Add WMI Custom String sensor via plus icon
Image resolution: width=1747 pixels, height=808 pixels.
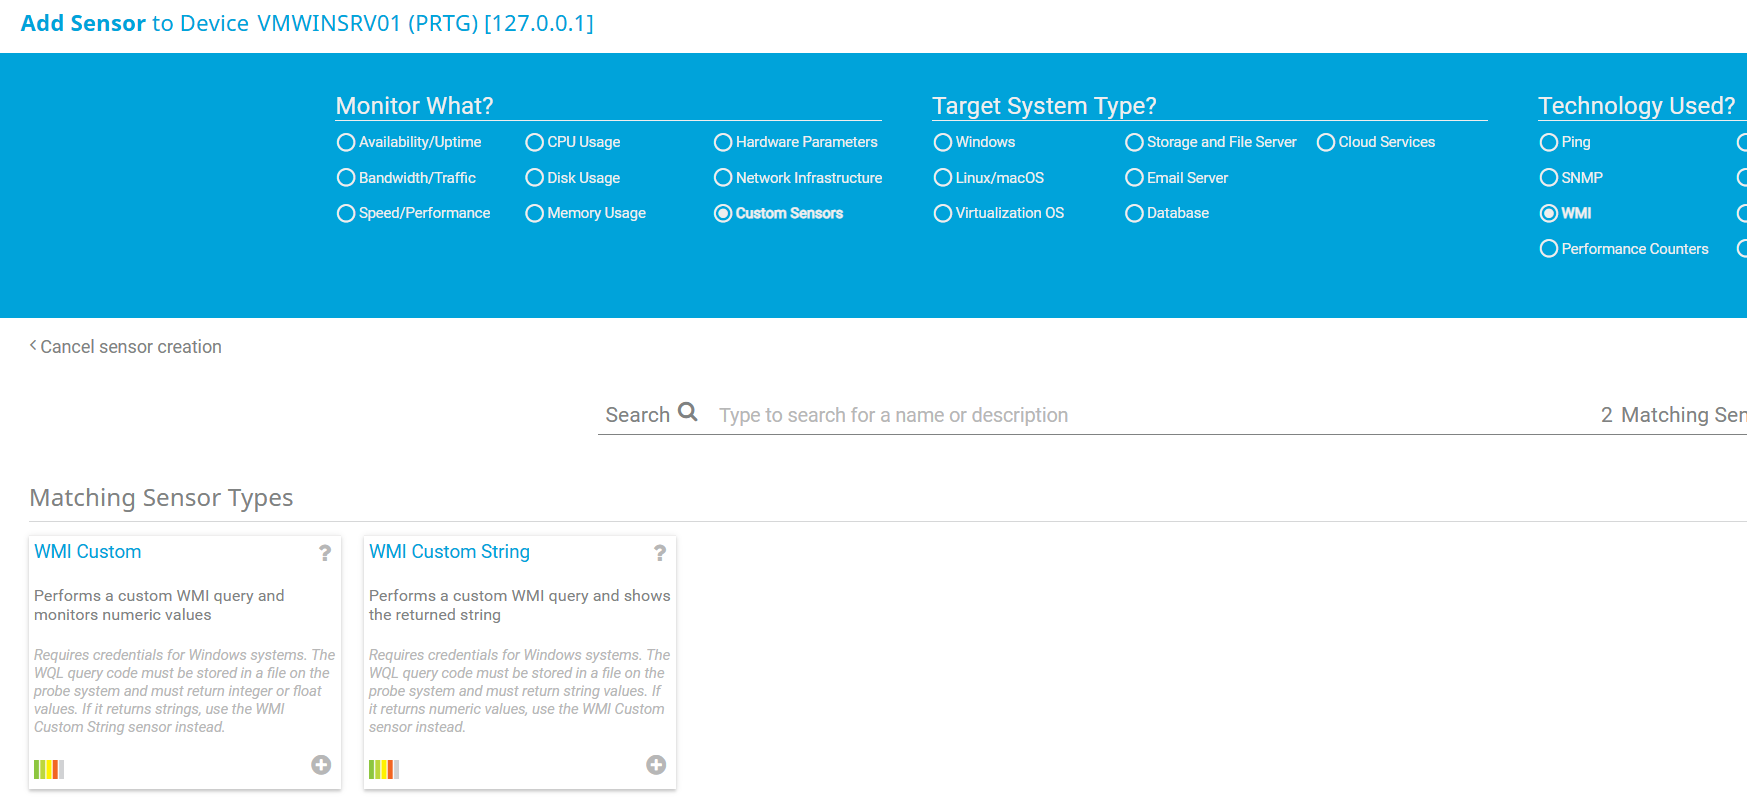656,765
